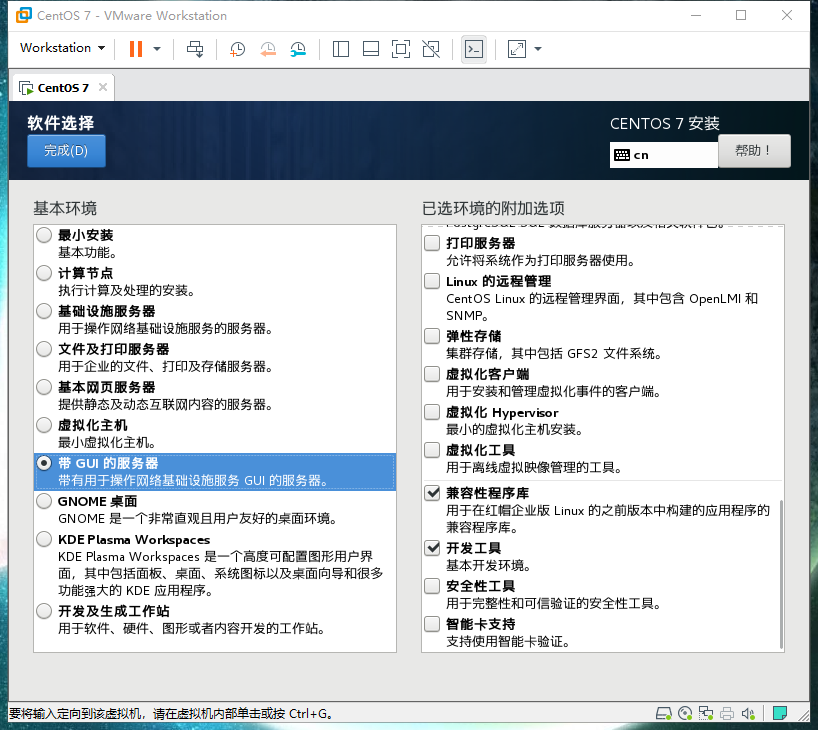Click the text 最小虚拟化主机。
The image size is (818, 730).
point(107,442)
